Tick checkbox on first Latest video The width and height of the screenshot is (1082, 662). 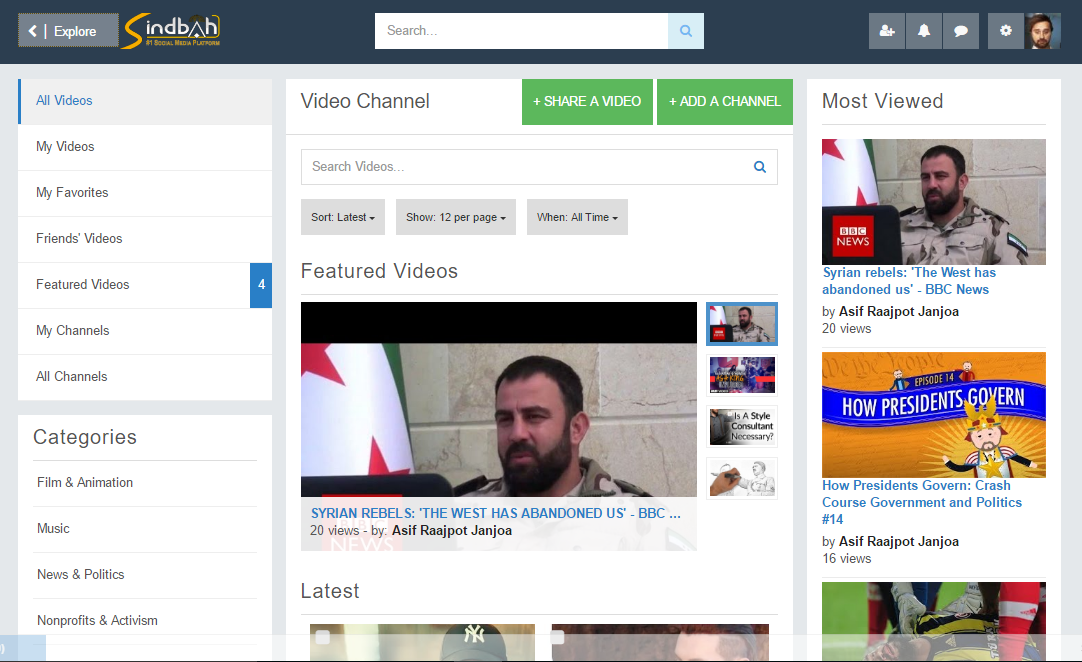[x=322, y=637]
